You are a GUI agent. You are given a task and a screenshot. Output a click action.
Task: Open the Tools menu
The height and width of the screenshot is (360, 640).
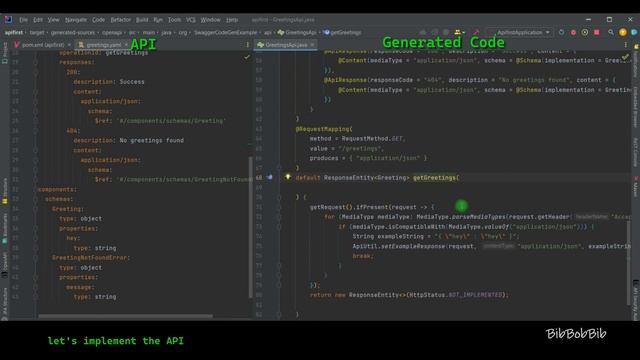pyautogui.click(x=174, y=20)
